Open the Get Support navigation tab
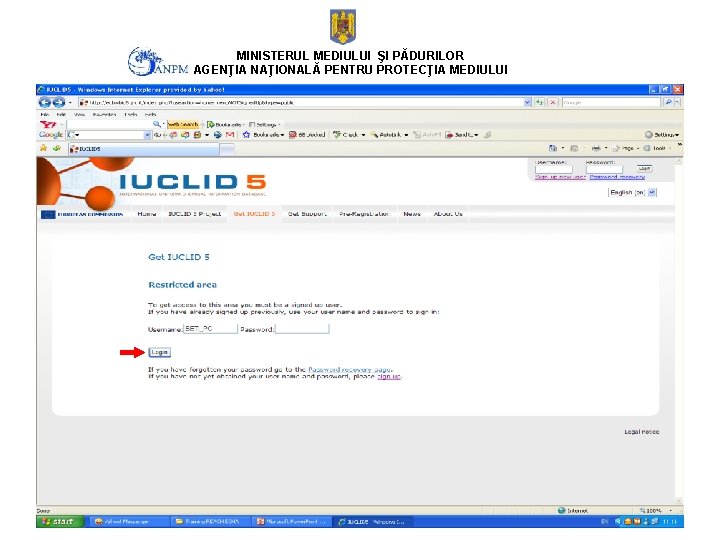 point(307,214)
